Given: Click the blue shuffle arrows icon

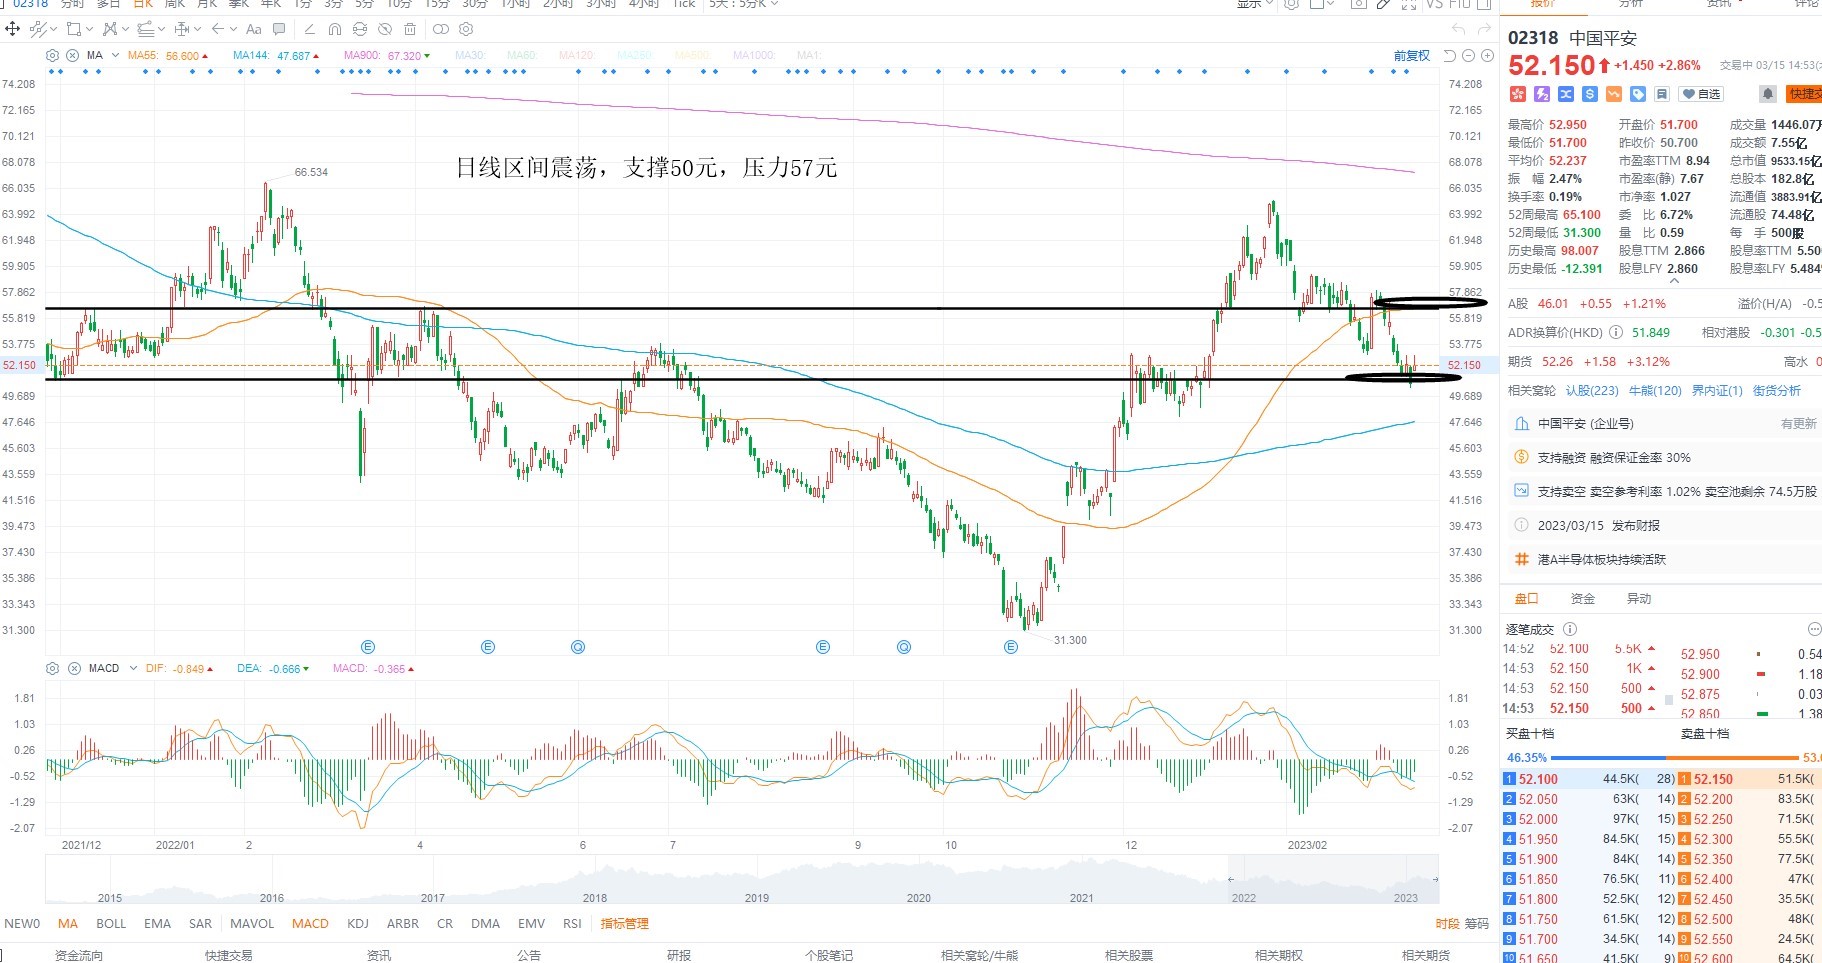Looking at the screenshot, I should coord(1565,94).
